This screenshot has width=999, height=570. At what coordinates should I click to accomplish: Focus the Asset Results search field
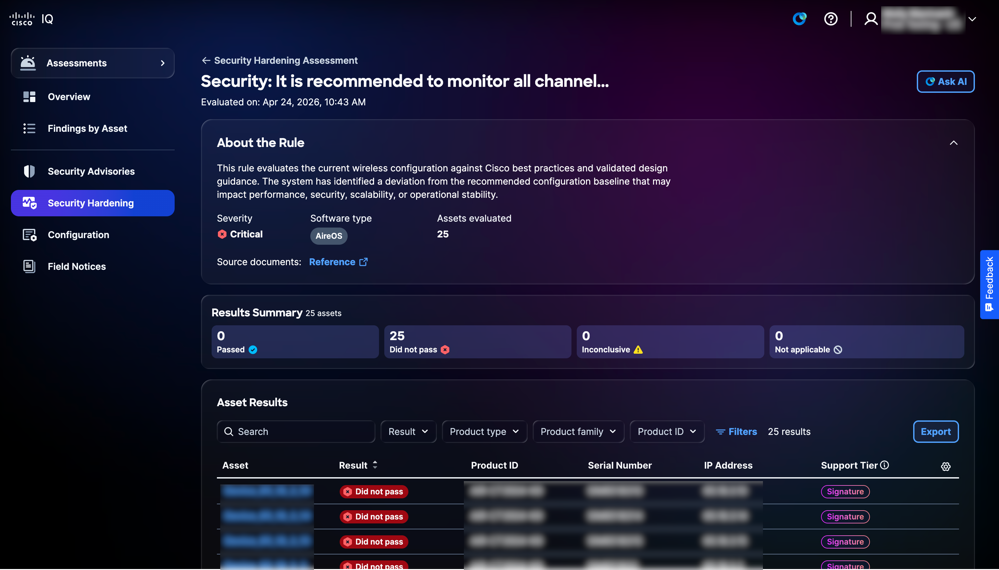pos(296,432)
